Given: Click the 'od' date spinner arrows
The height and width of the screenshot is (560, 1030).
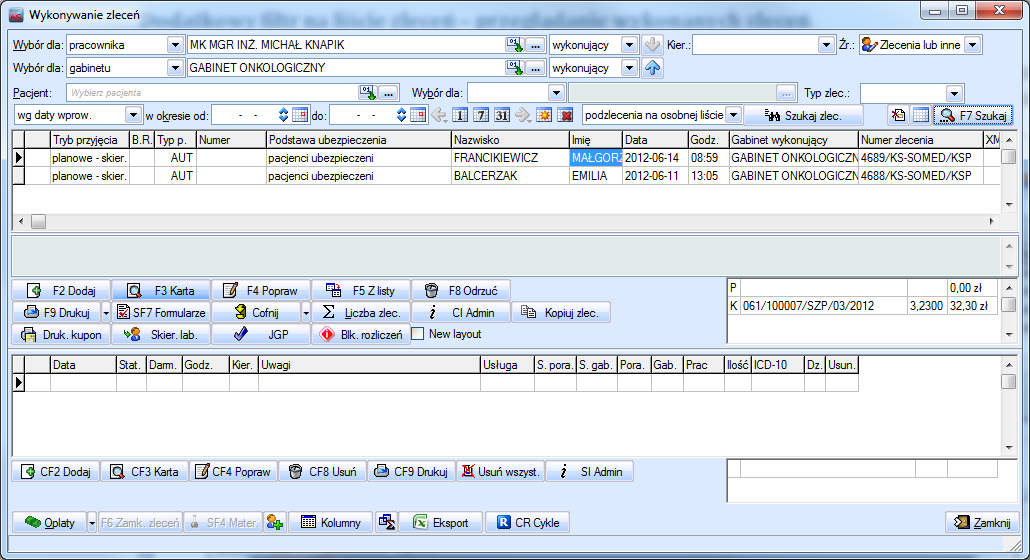Looking at the screenshot, I should [283, 115].
